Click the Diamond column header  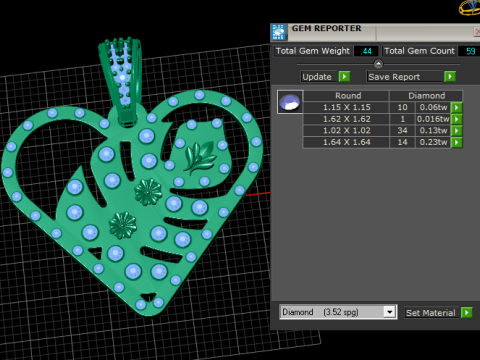(x=426, y=96)
